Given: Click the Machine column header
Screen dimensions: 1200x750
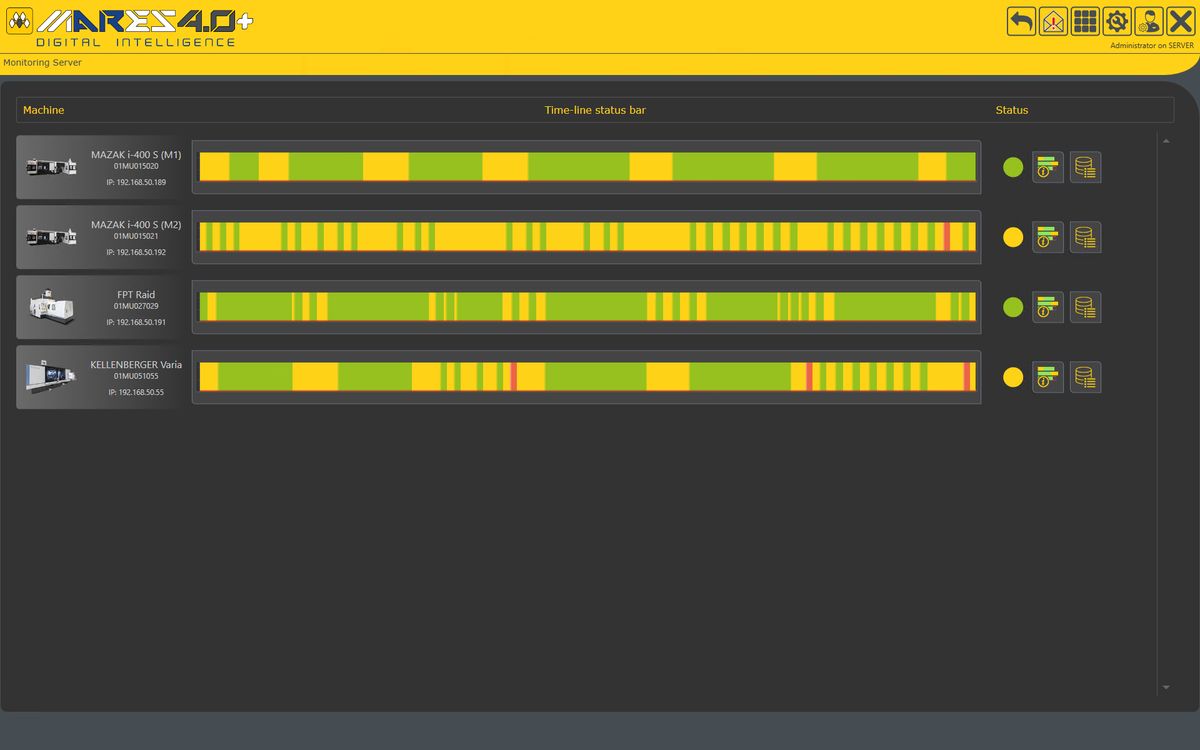Looking at the screenshot, I should pos(43,110).
